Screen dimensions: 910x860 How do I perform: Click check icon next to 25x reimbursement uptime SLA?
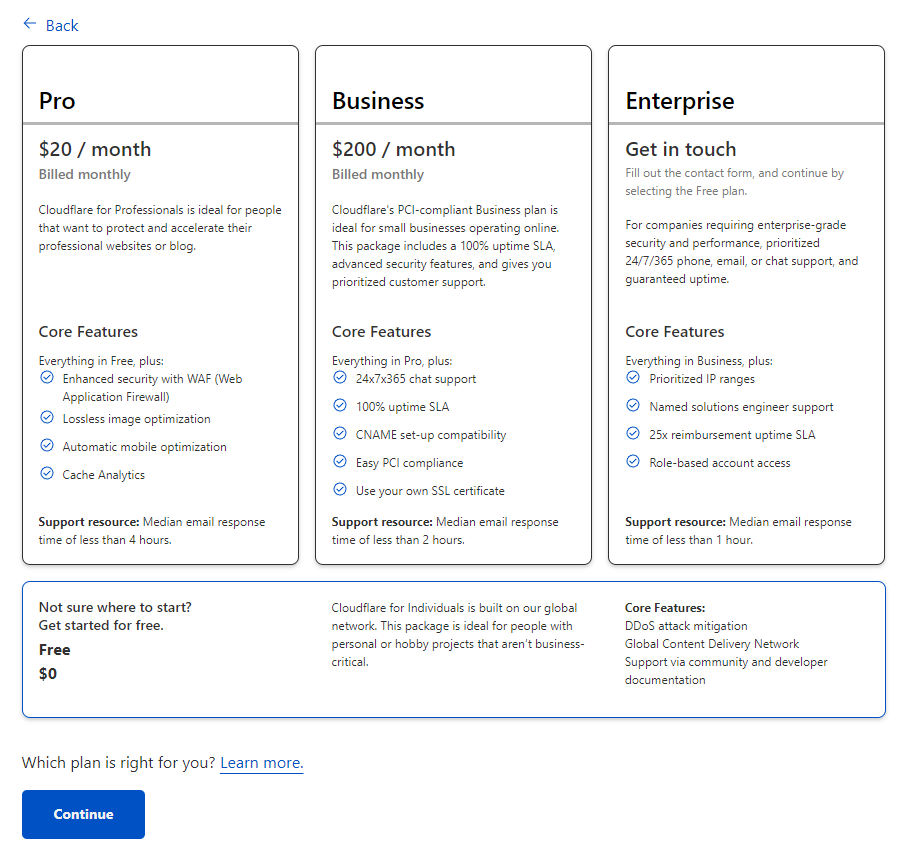pos(633,433)
